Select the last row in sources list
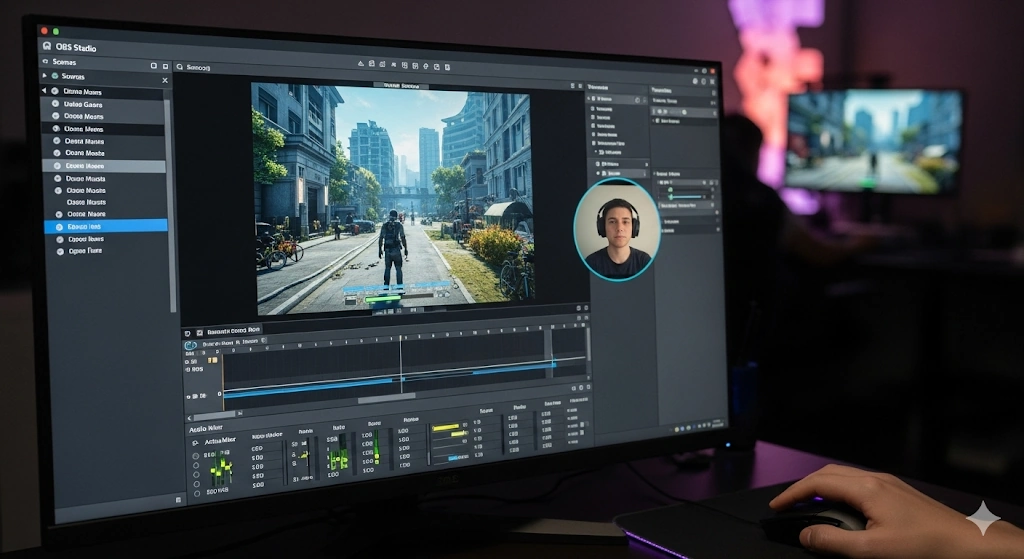 point(108,251)
